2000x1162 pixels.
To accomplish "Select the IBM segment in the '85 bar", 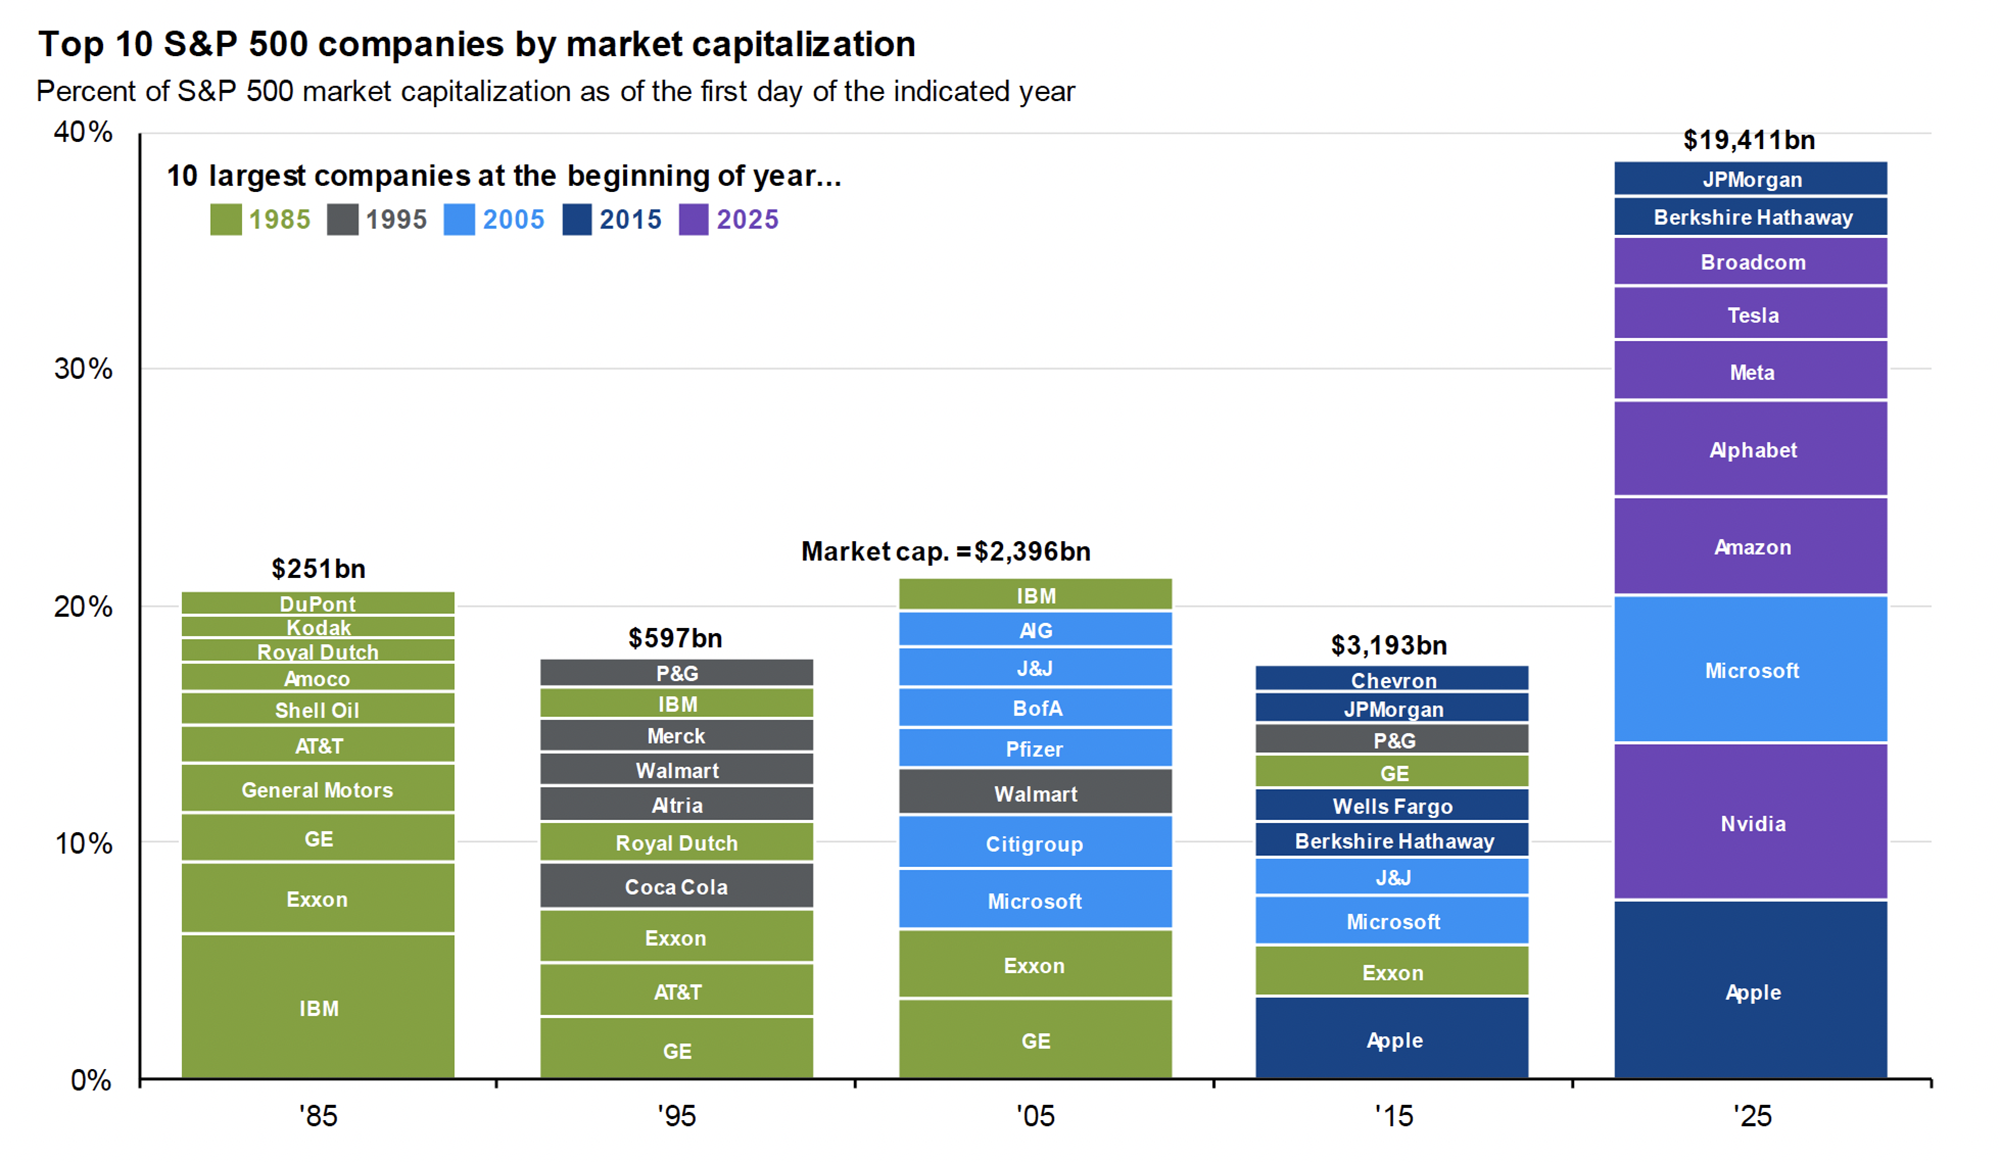I will tap(318, 1007).
